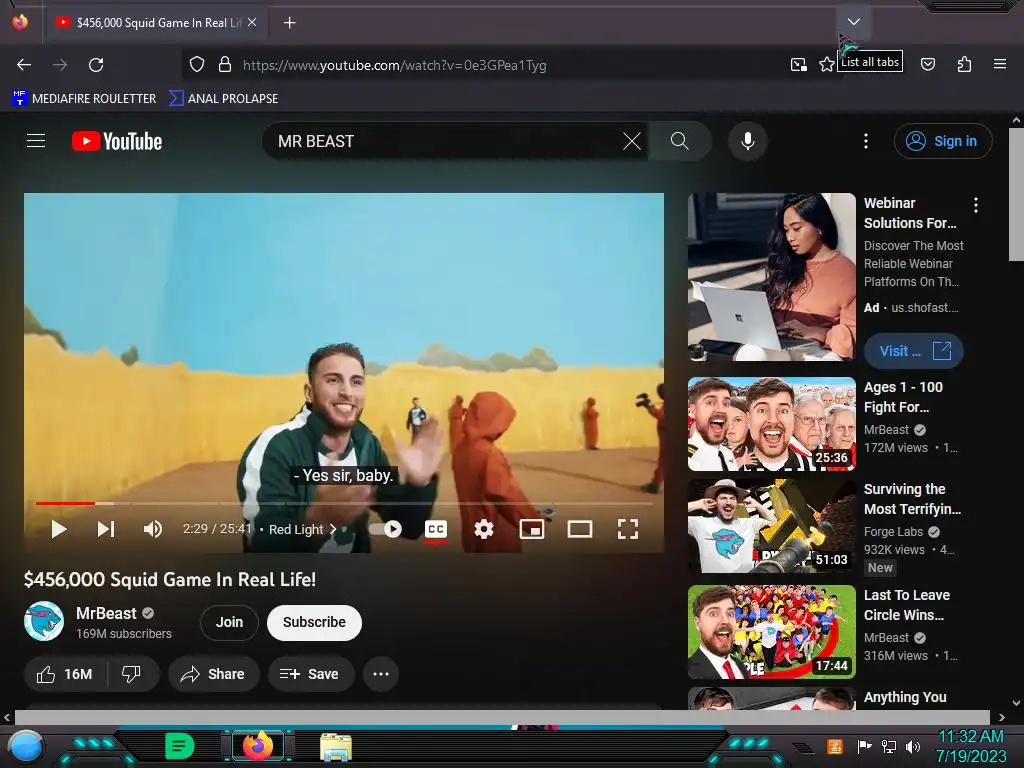Click the padlock site info icon

[225, 65]
